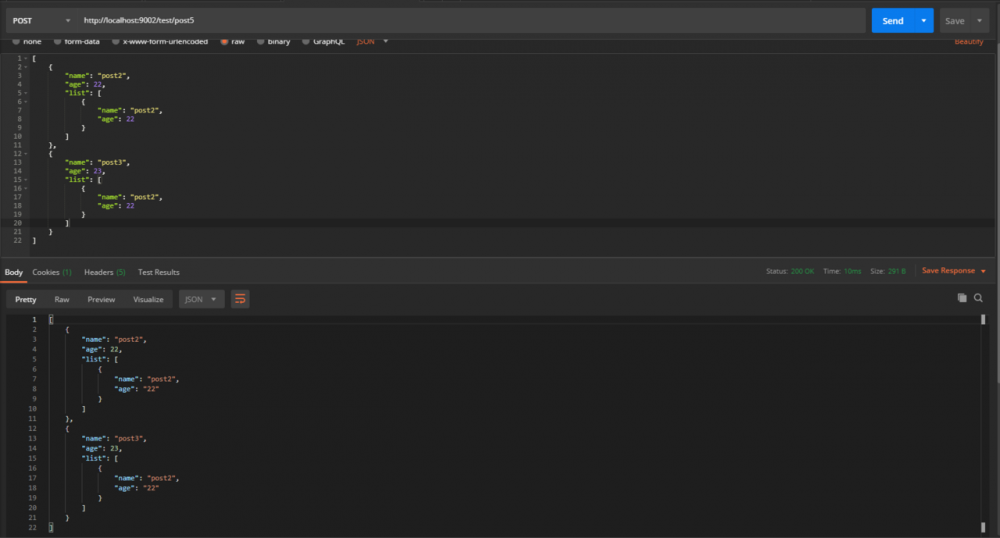Open the Send button dropdown arrow

pyautogui.click(x=923, y=20)
